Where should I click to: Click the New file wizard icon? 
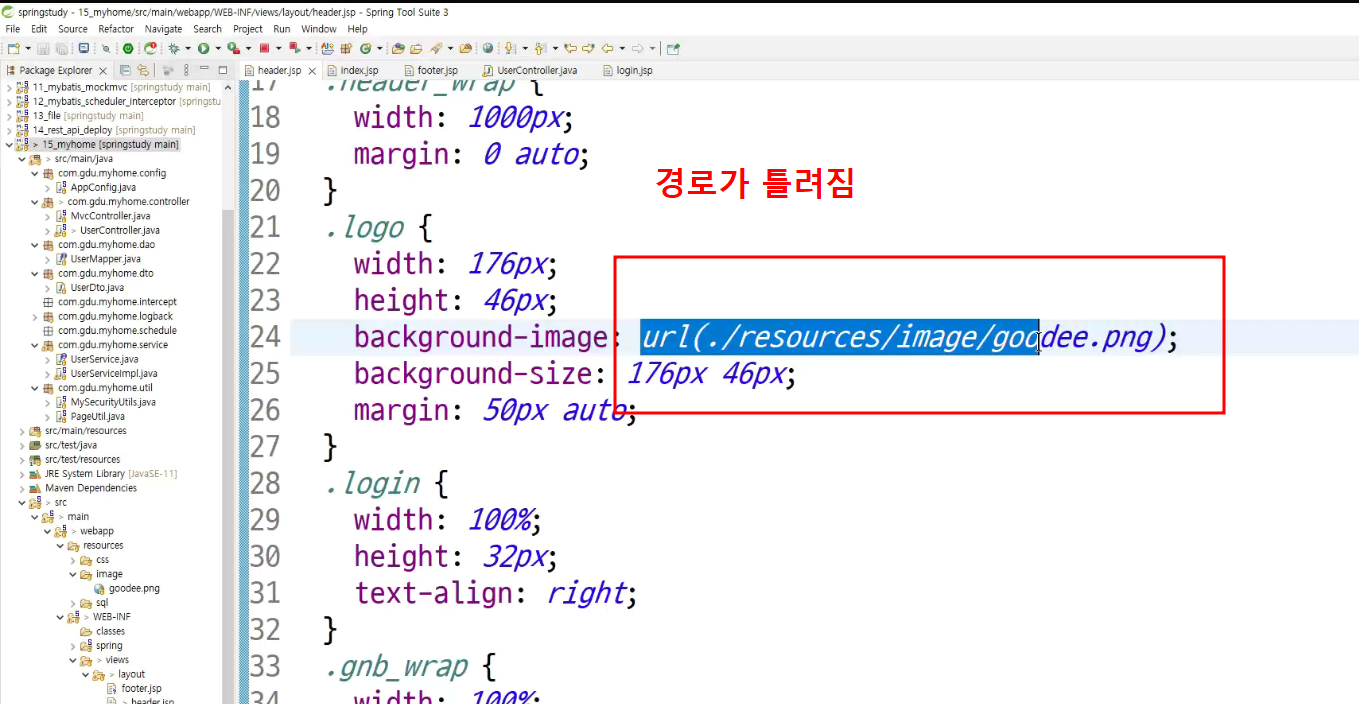coord(13,48)
